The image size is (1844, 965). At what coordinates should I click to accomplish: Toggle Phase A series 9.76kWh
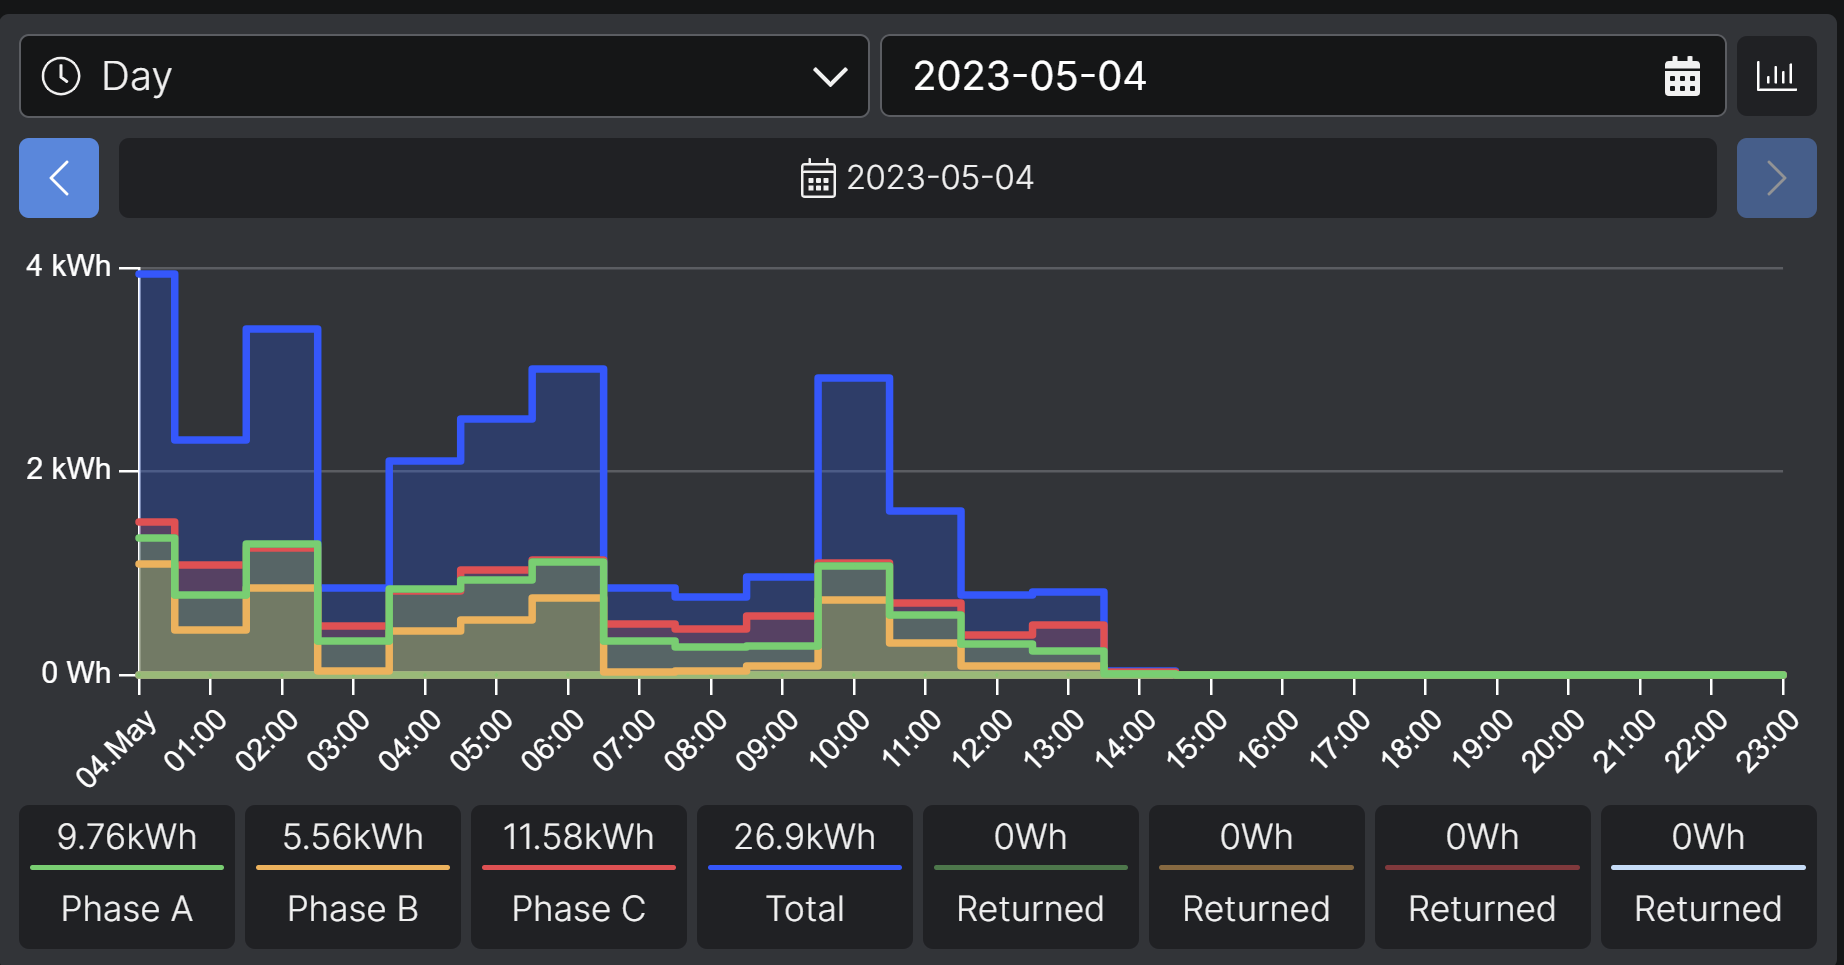(x=127, y=876)
